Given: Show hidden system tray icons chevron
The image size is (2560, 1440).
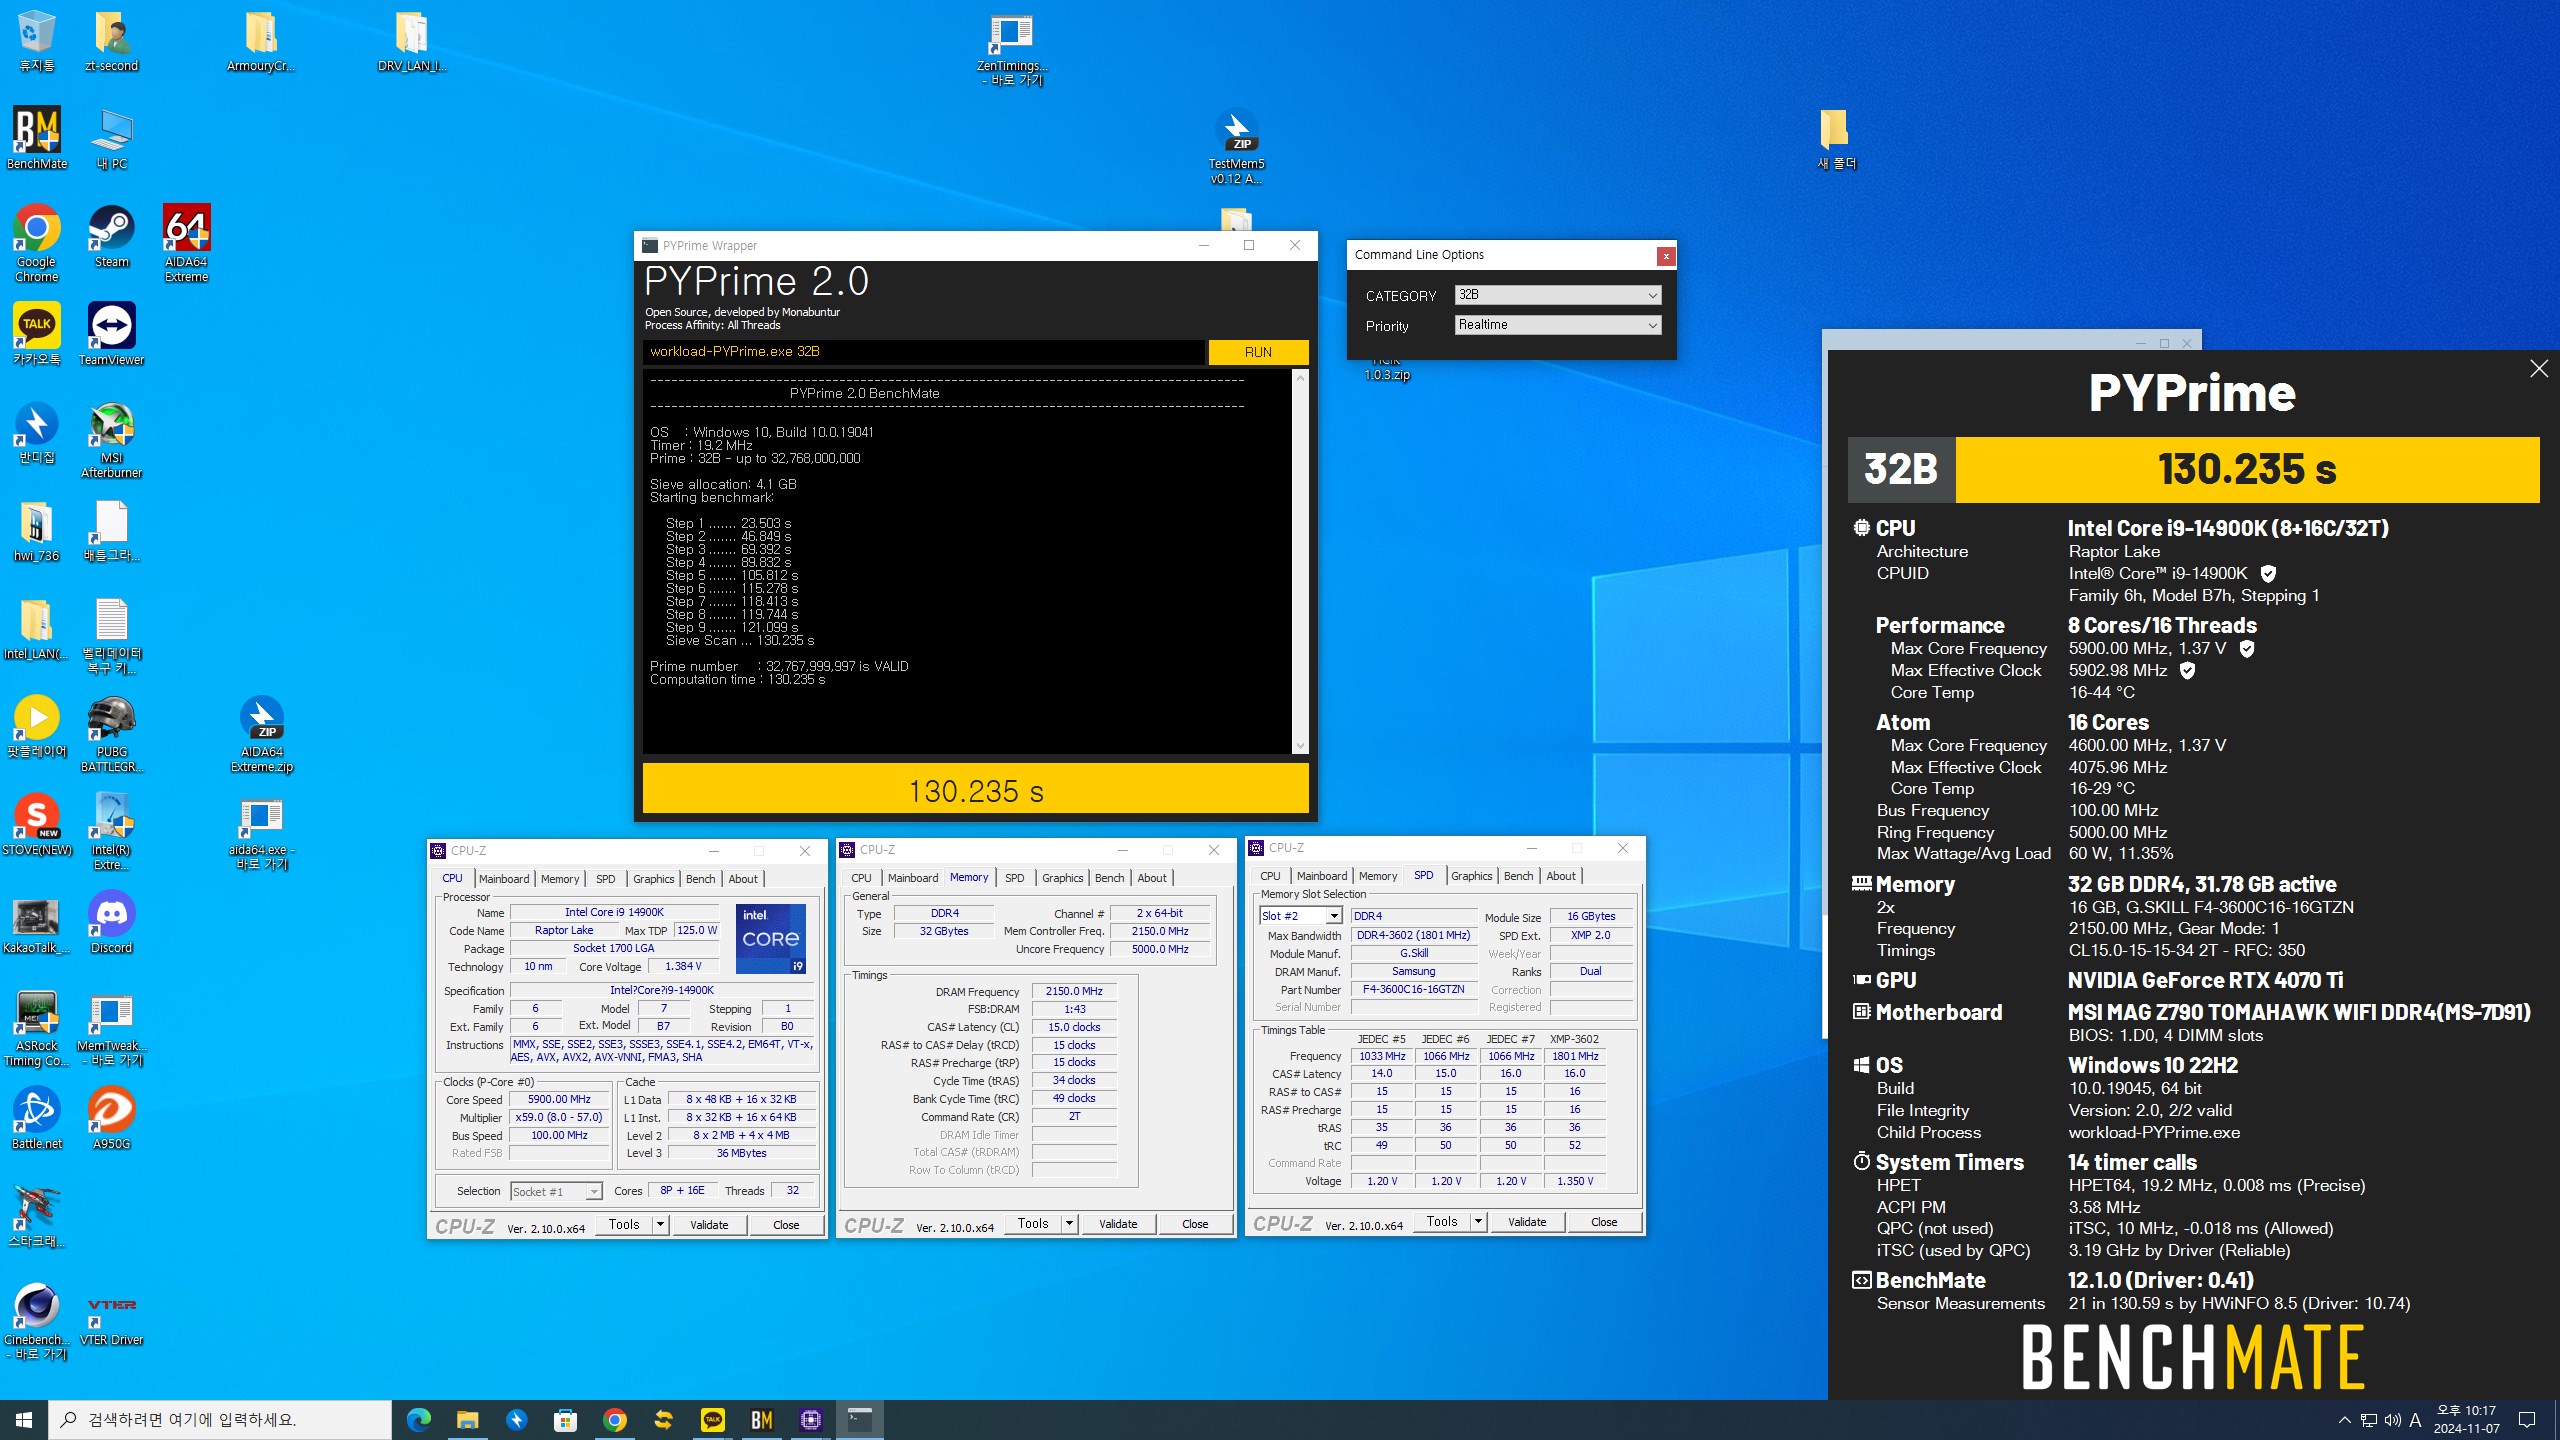Looking at the screenshot, I should coord(2344,1420).
